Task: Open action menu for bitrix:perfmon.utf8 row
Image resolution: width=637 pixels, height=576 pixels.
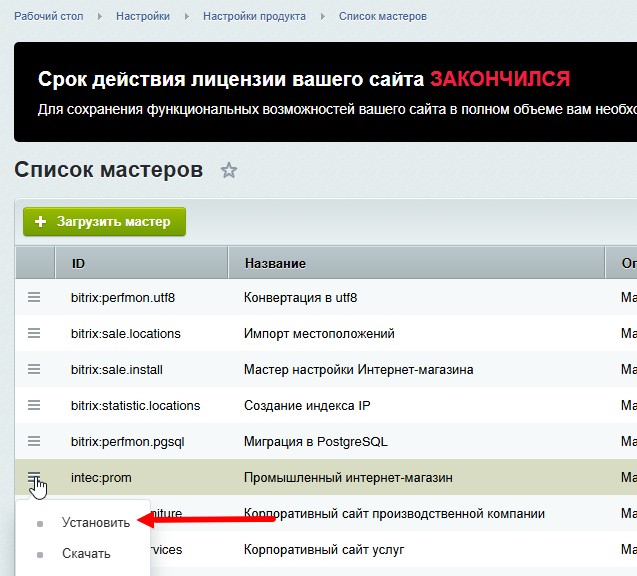Action: click(x=34, y=297)
